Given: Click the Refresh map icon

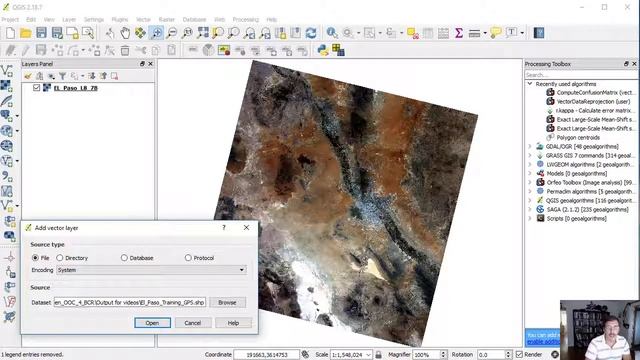Looking at the screenshot, I should point(311,33).
